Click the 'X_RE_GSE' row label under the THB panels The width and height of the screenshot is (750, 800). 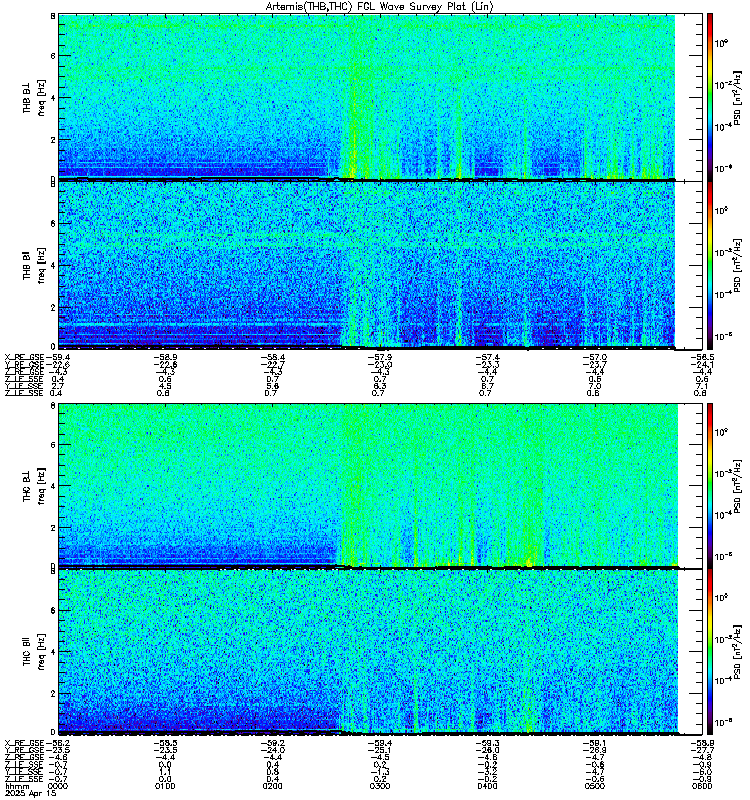click(x=24, y=357)
